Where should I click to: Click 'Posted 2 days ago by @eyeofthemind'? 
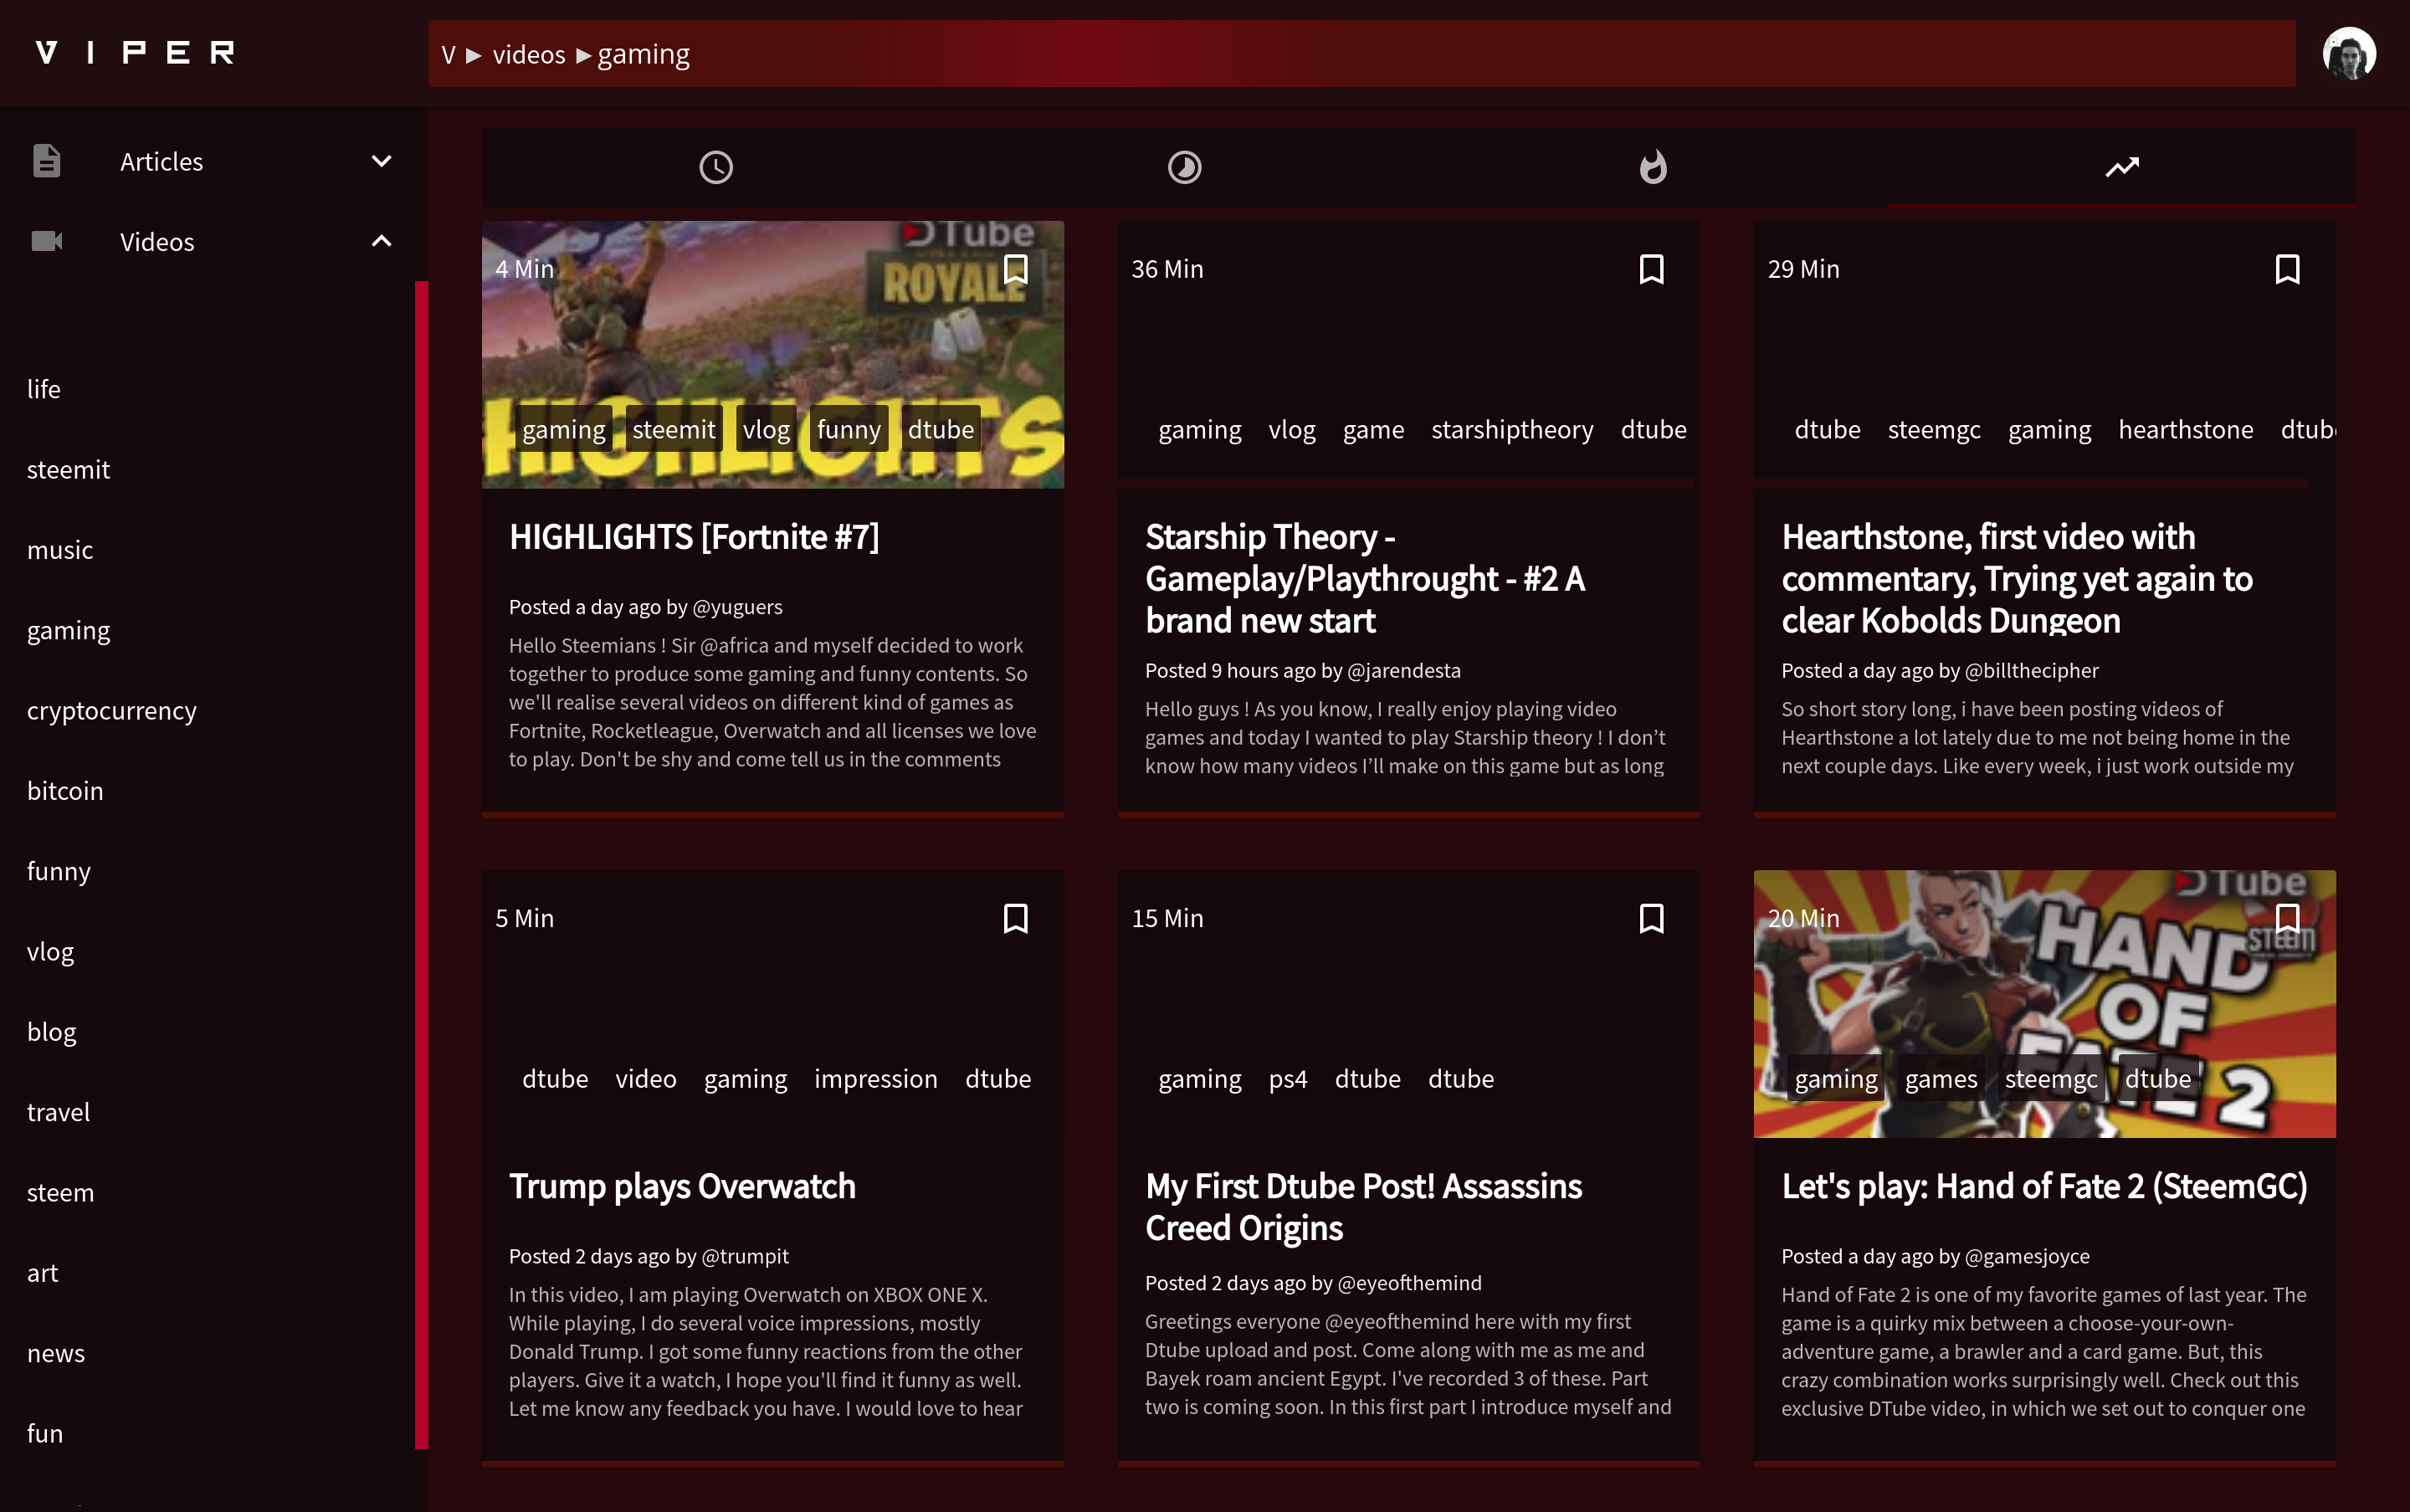point(1313,1283)
